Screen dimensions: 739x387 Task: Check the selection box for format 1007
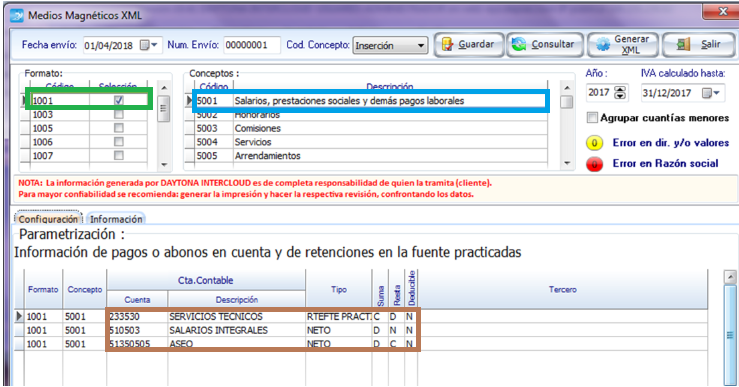(x=119, y=156)
